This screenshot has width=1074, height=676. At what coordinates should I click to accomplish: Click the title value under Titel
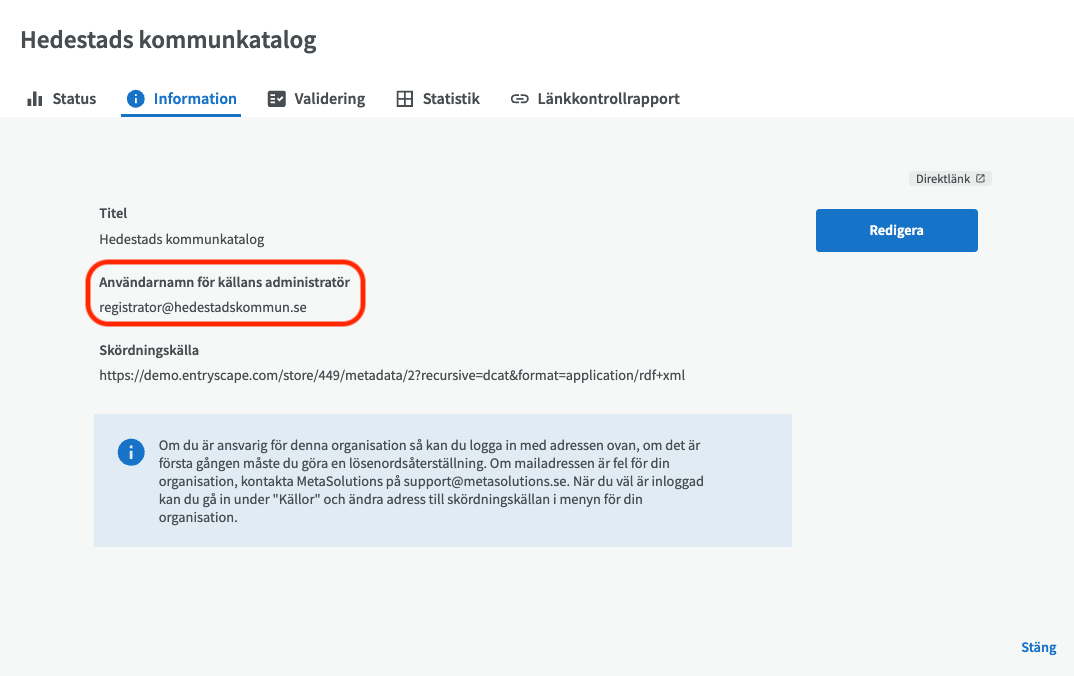(182, 239)
